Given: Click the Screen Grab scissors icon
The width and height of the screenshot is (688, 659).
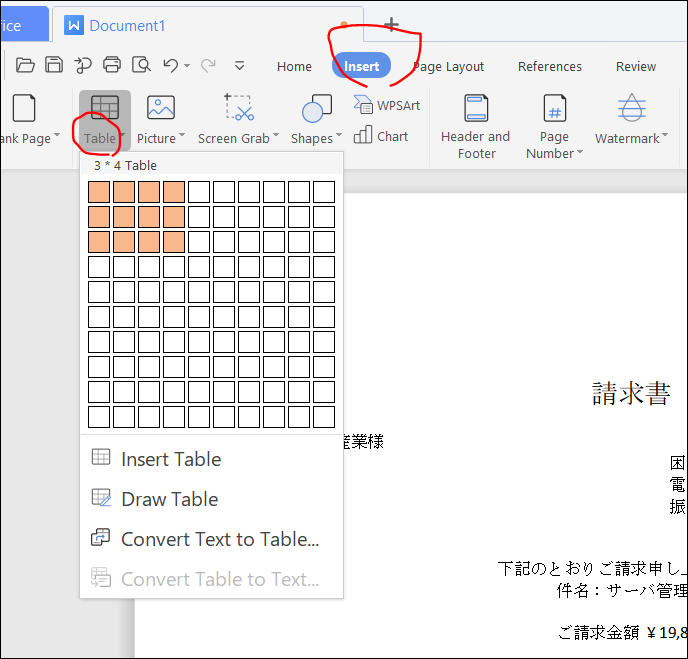Looking at the screenshot, I should click(x=239, y=107).
